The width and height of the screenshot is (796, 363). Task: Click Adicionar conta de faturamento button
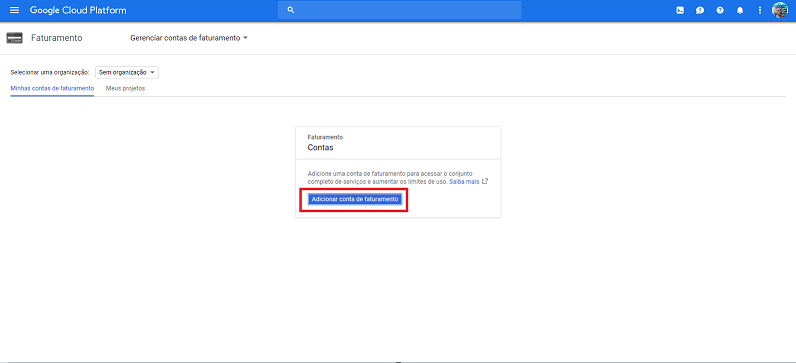point(355,200)
